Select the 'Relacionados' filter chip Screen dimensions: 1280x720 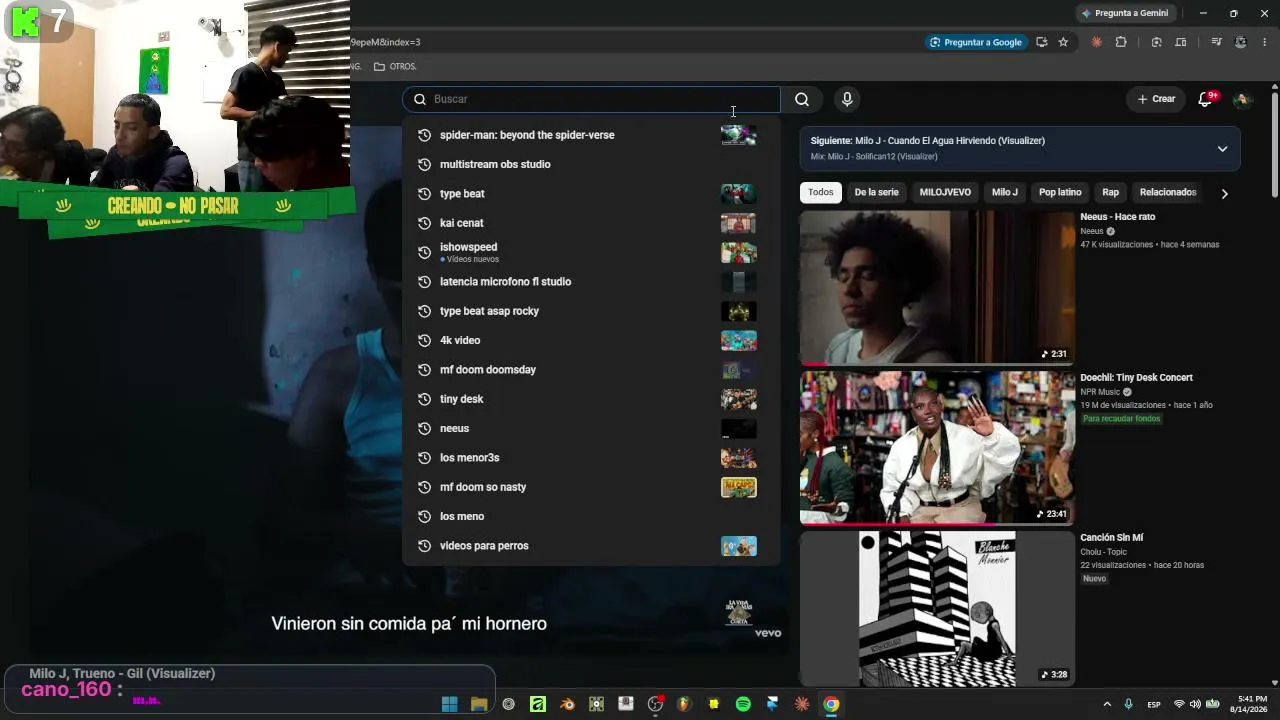pos(1168,192)
